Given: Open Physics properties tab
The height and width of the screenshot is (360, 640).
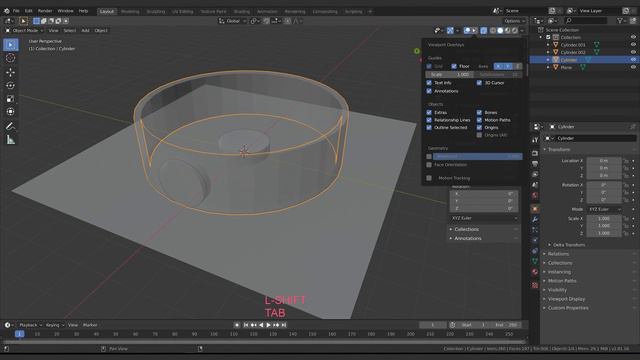Looking at the screenshot, I should pos(535,241).
